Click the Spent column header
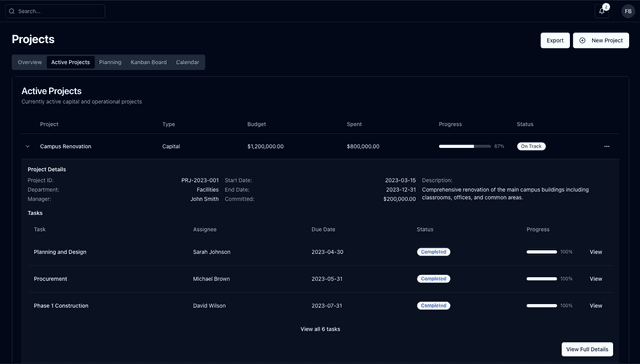The image size is (640, 364). 354,124
